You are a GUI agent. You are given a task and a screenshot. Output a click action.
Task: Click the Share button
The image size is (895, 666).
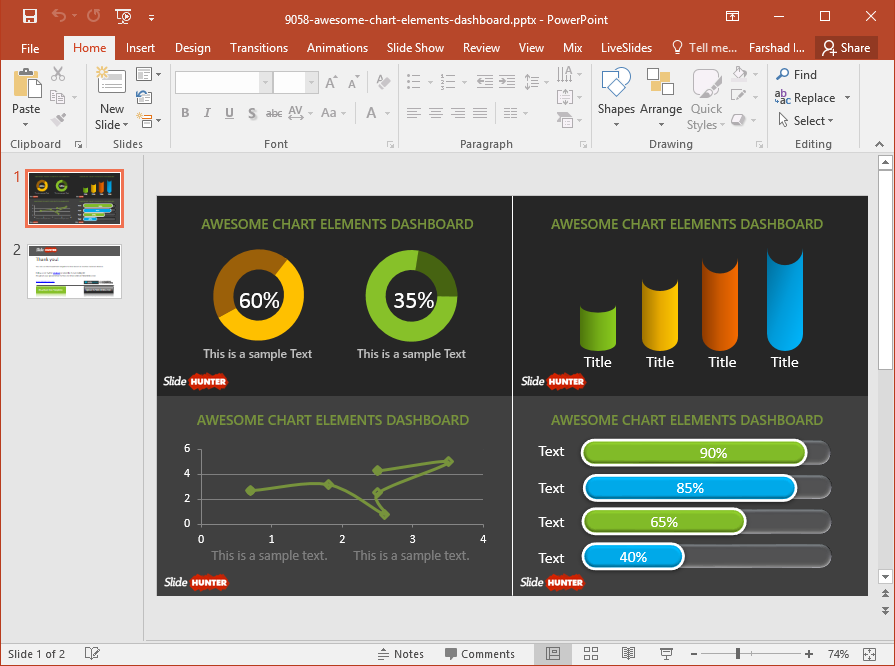coord(845,47)
